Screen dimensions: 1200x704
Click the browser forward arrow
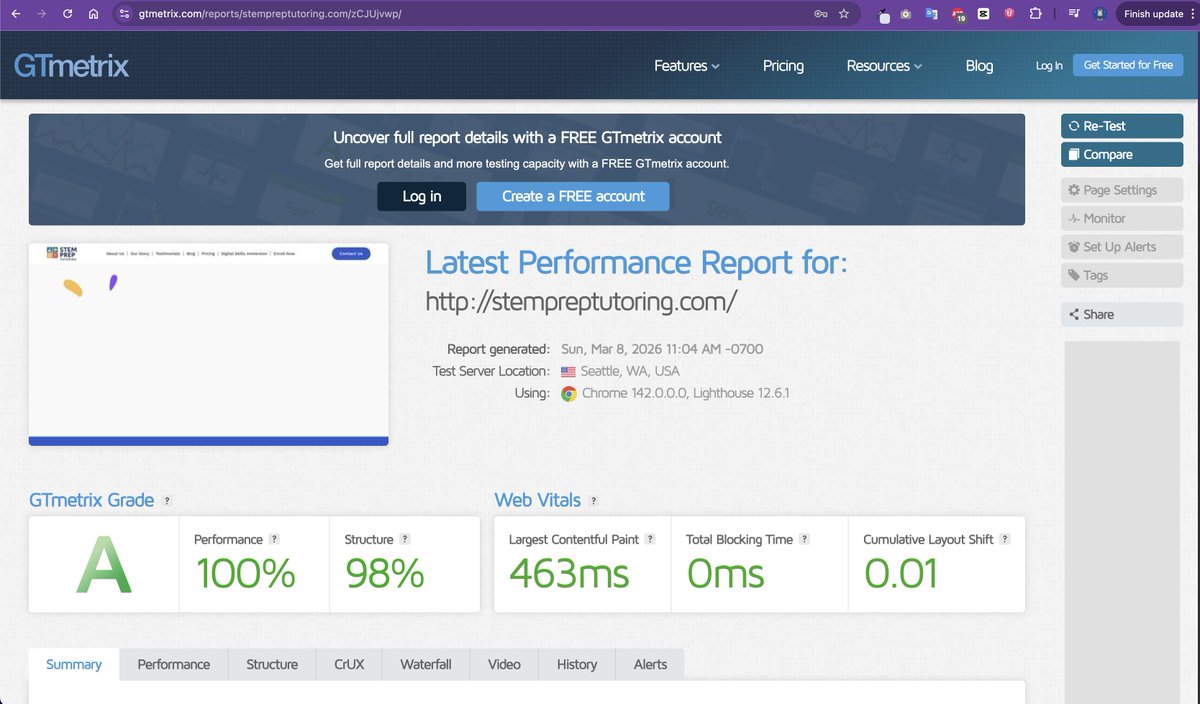[x=41, y=14]
